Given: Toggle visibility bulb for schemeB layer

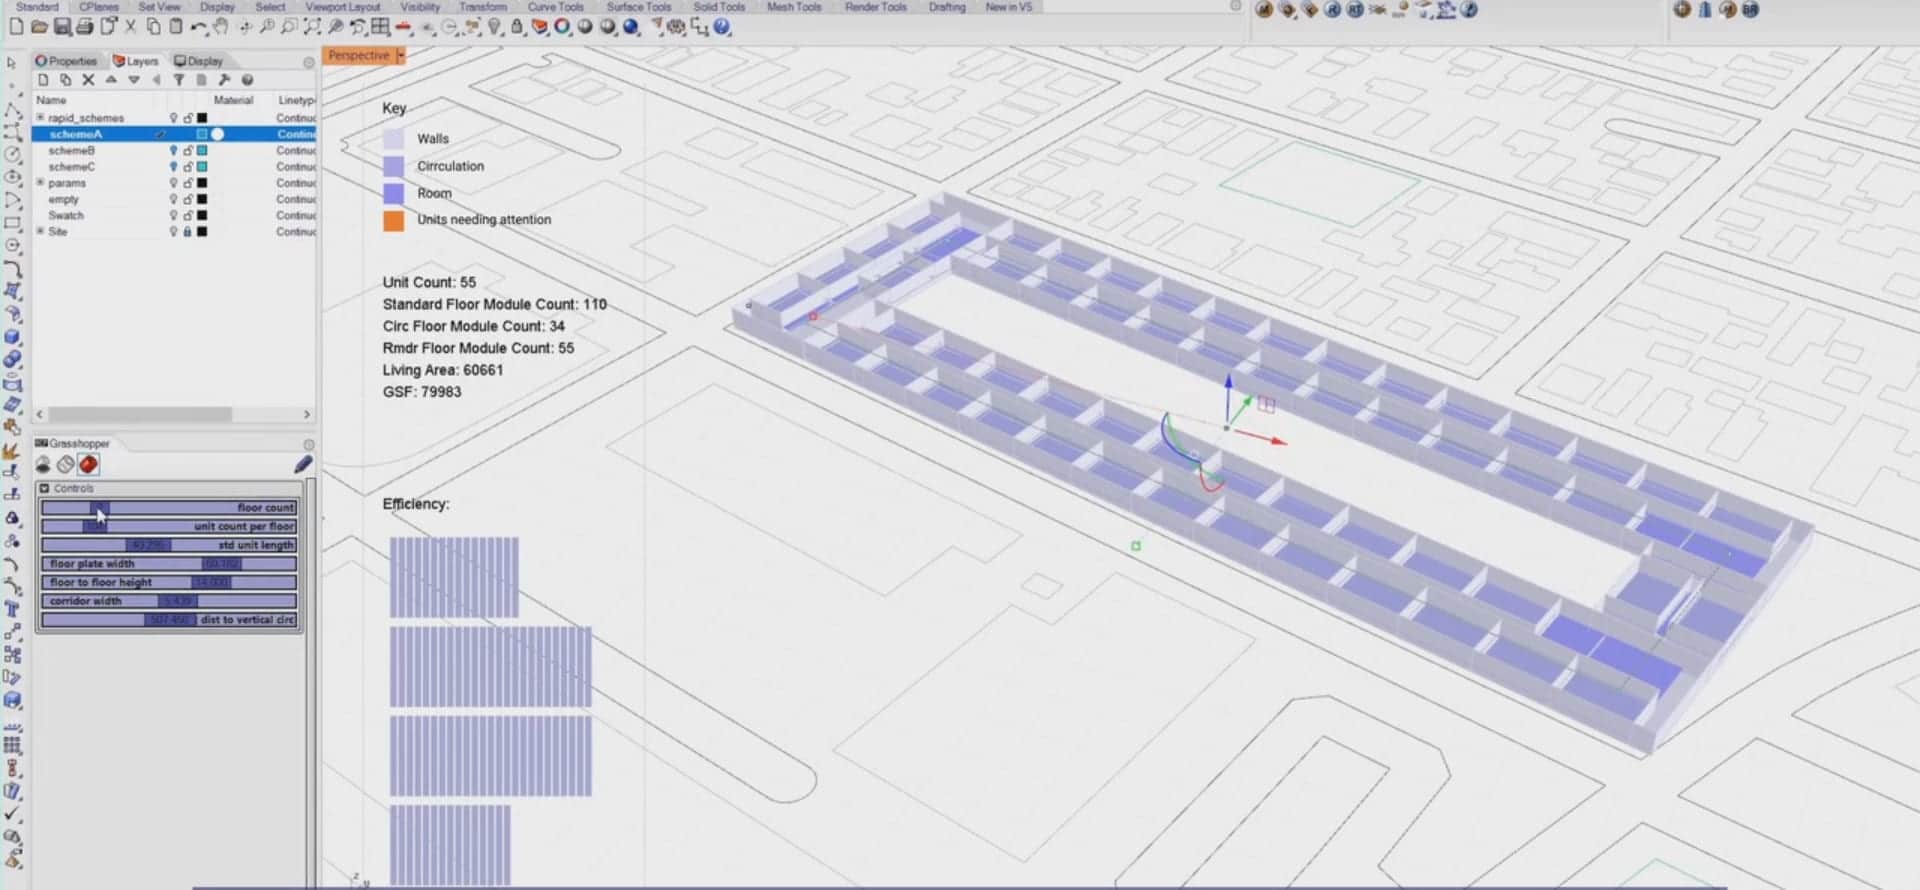Looking at the screenshot, I should 173,150.
